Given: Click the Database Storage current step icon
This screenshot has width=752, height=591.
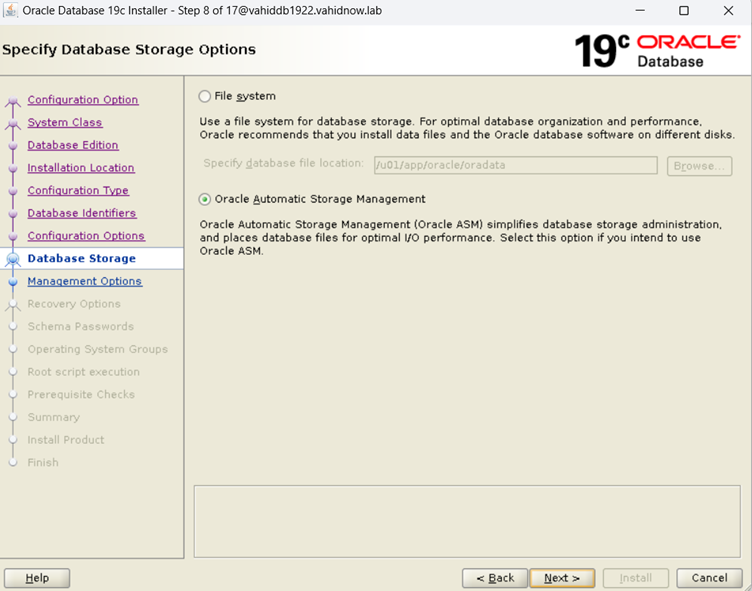Looking at the screenshot, I should 13,259.
